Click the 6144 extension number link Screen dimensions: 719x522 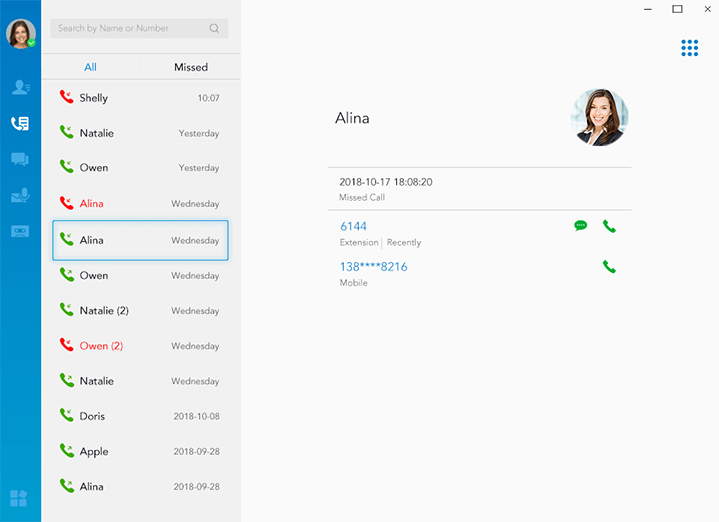(353, 227)
